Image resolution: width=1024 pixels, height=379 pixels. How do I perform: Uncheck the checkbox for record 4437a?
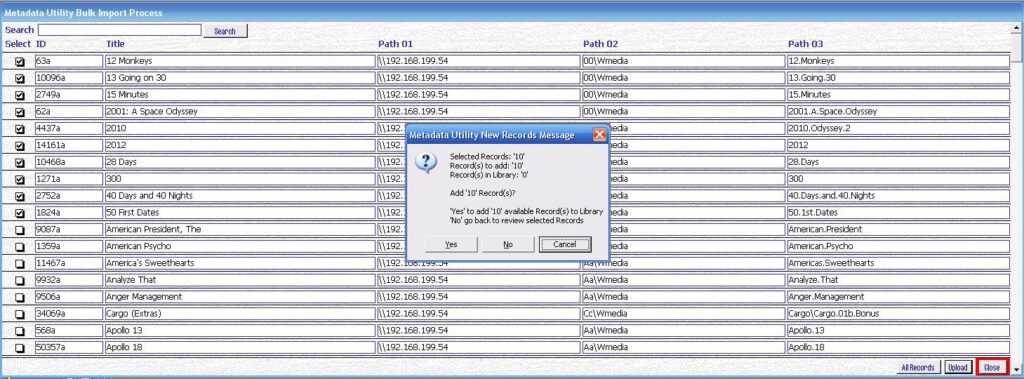[x=20, y=129]
